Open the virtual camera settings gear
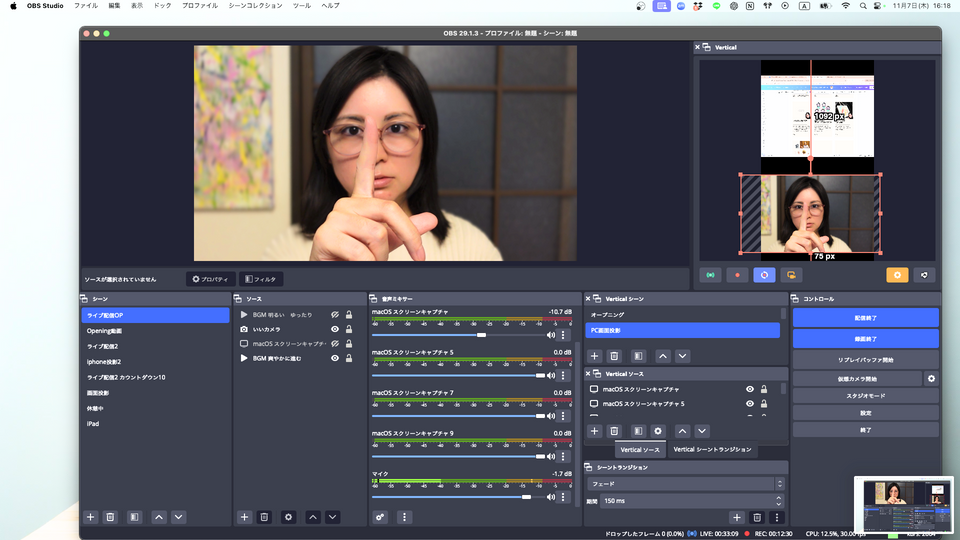 (931, 379)
